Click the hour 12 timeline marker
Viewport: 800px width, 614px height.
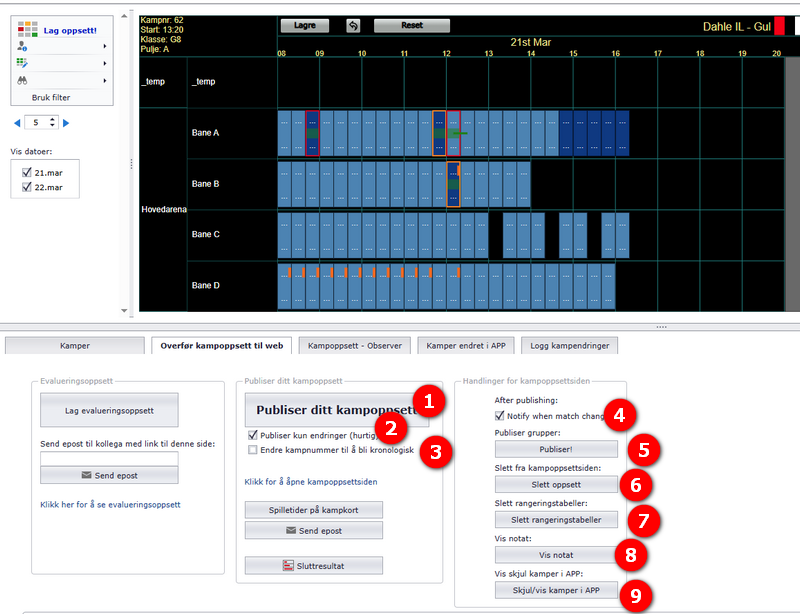coord(446,53)
